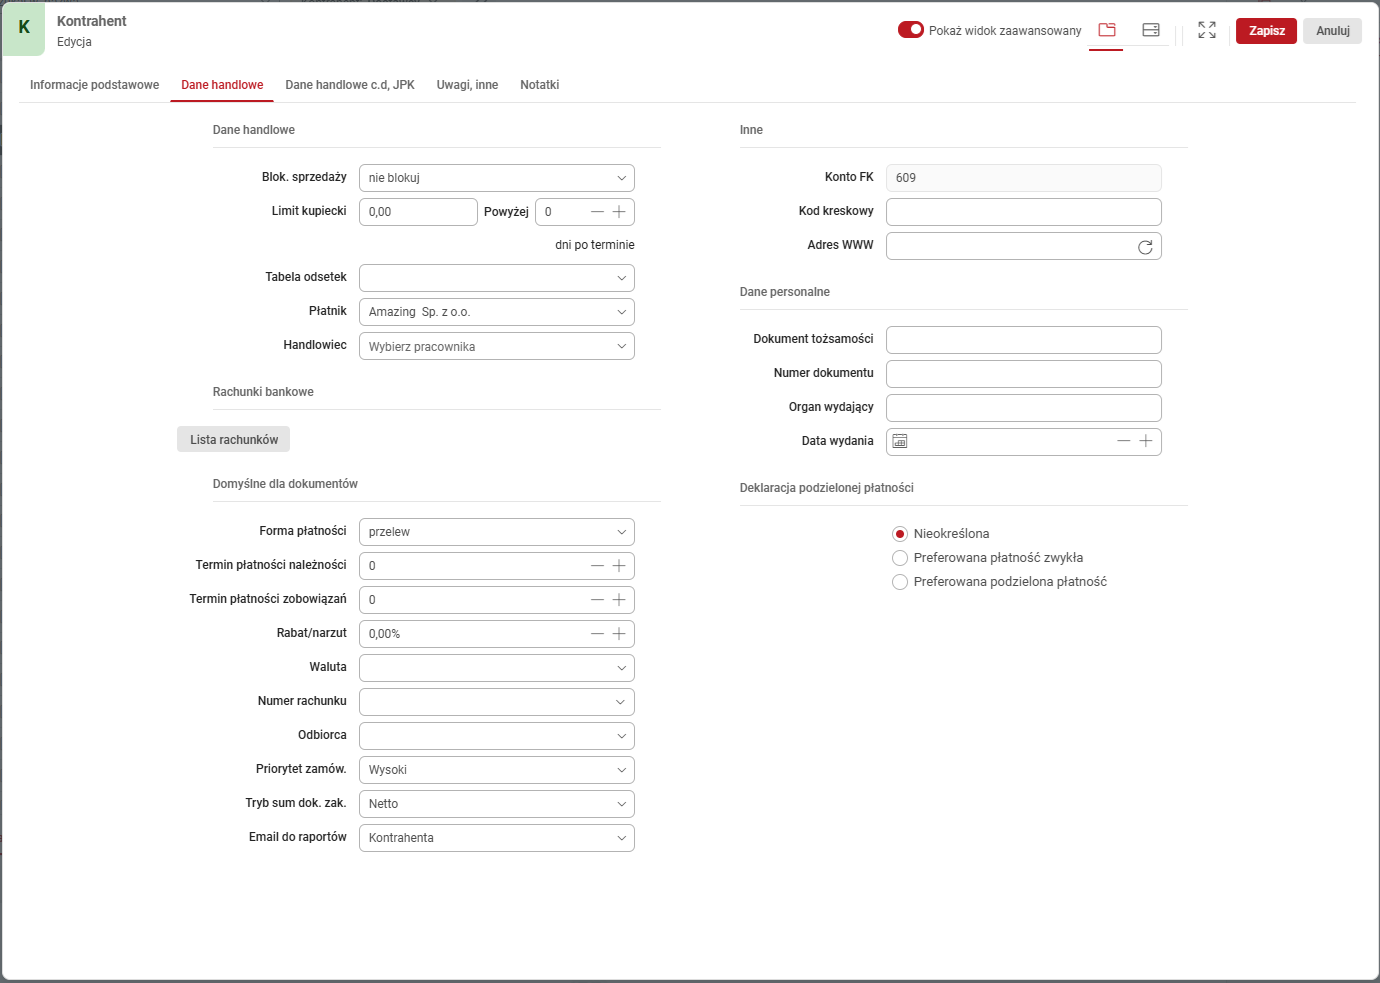Open calendar icon in Data wydania field
The image size is (1380, 983).
[900, 441]
